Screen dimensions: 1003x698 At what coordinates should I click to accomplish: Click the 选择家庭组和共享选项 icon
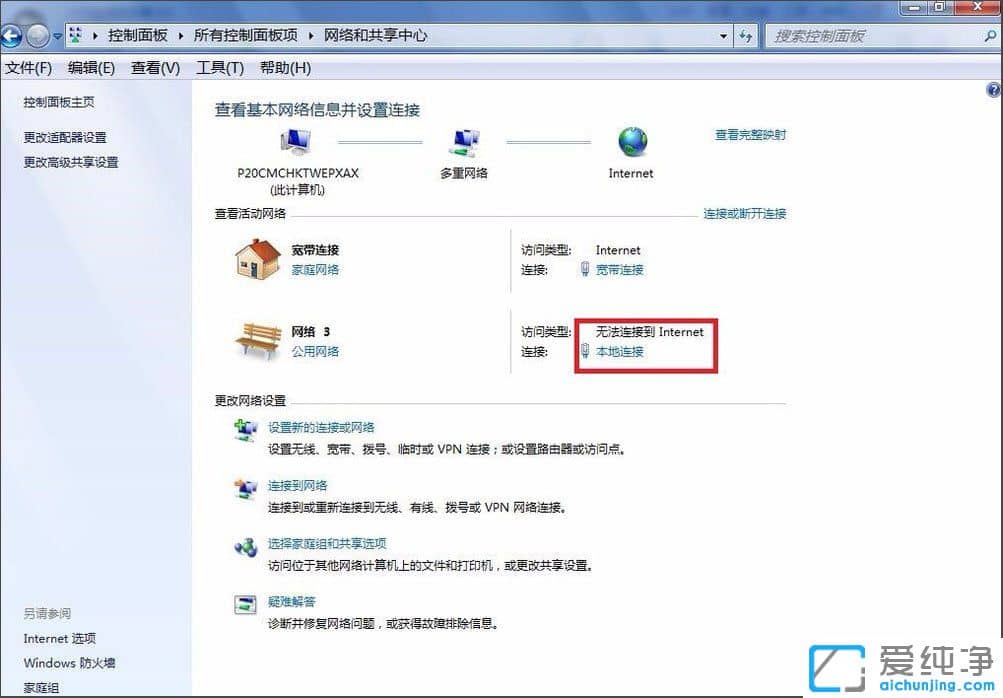pos(246,548)
